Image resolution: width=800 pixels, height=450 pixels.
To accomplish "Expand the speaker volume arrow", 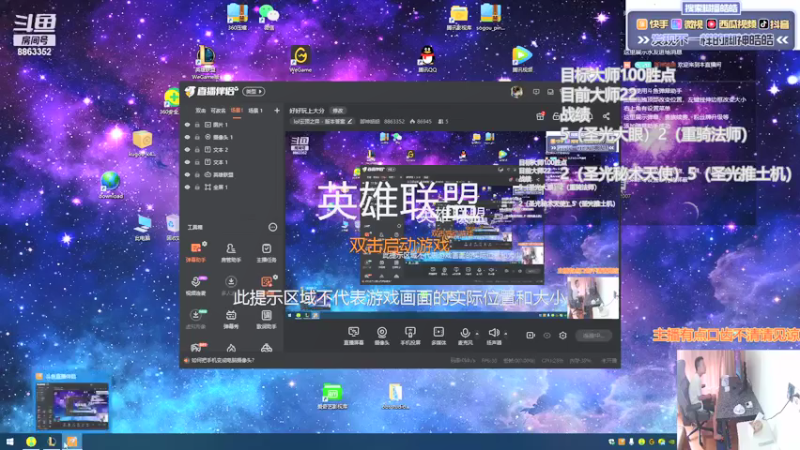I will (x=506, y=334).
